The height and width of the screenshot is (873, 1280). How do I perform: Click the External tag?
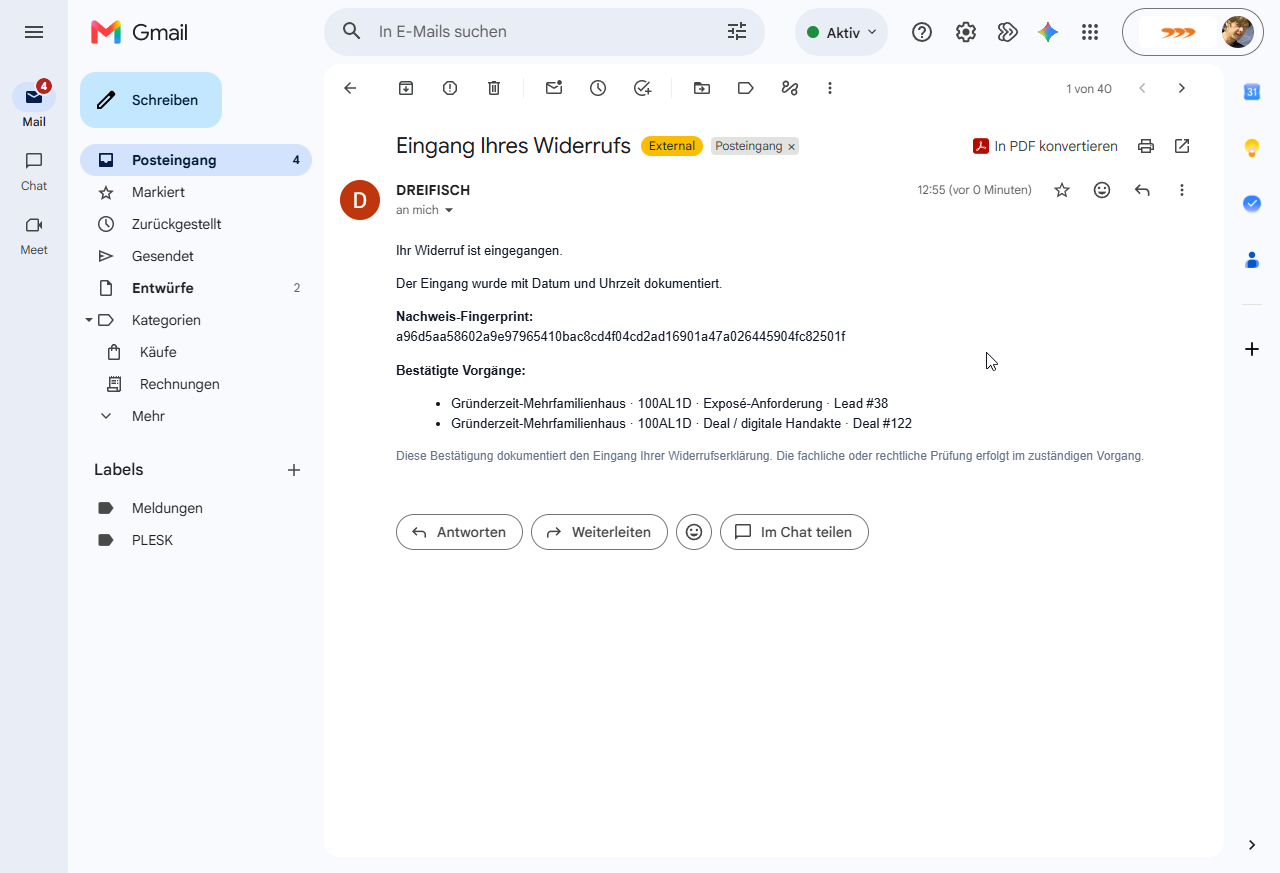coord(672,146)
